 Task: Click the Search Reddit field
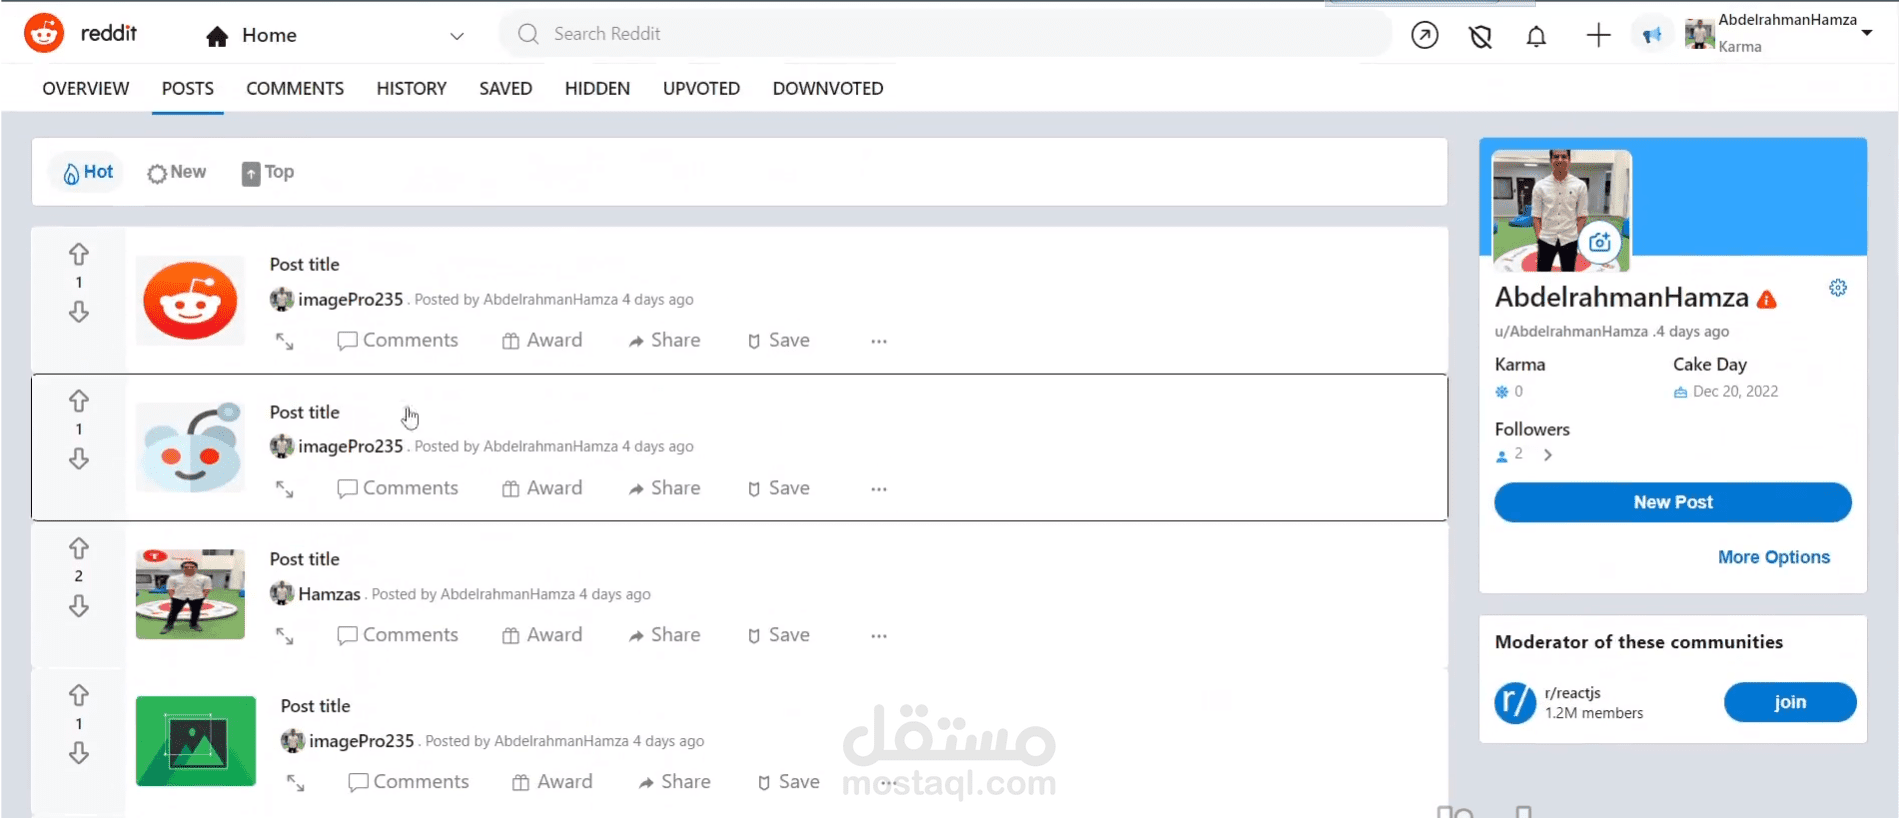(x=945, y=34)
